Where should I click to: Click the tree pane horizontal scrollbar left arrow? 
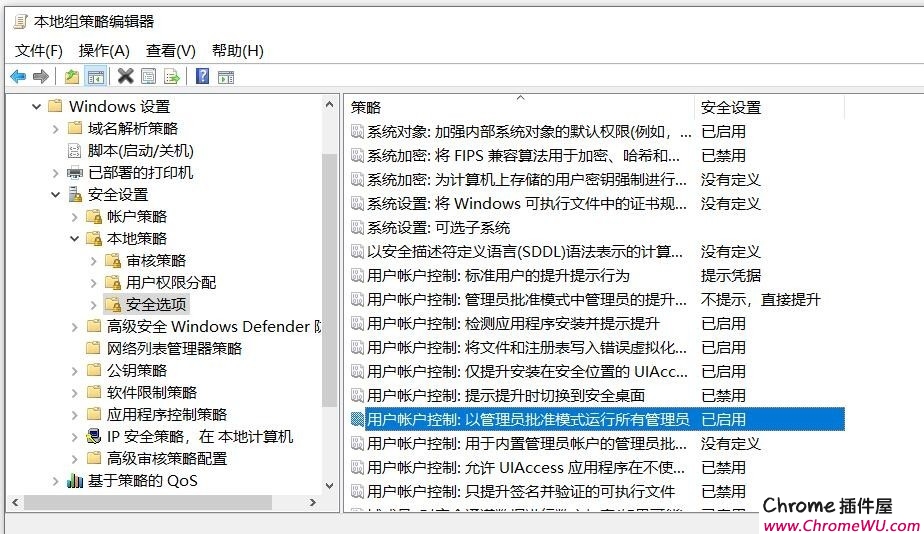[x=15, y=503]
